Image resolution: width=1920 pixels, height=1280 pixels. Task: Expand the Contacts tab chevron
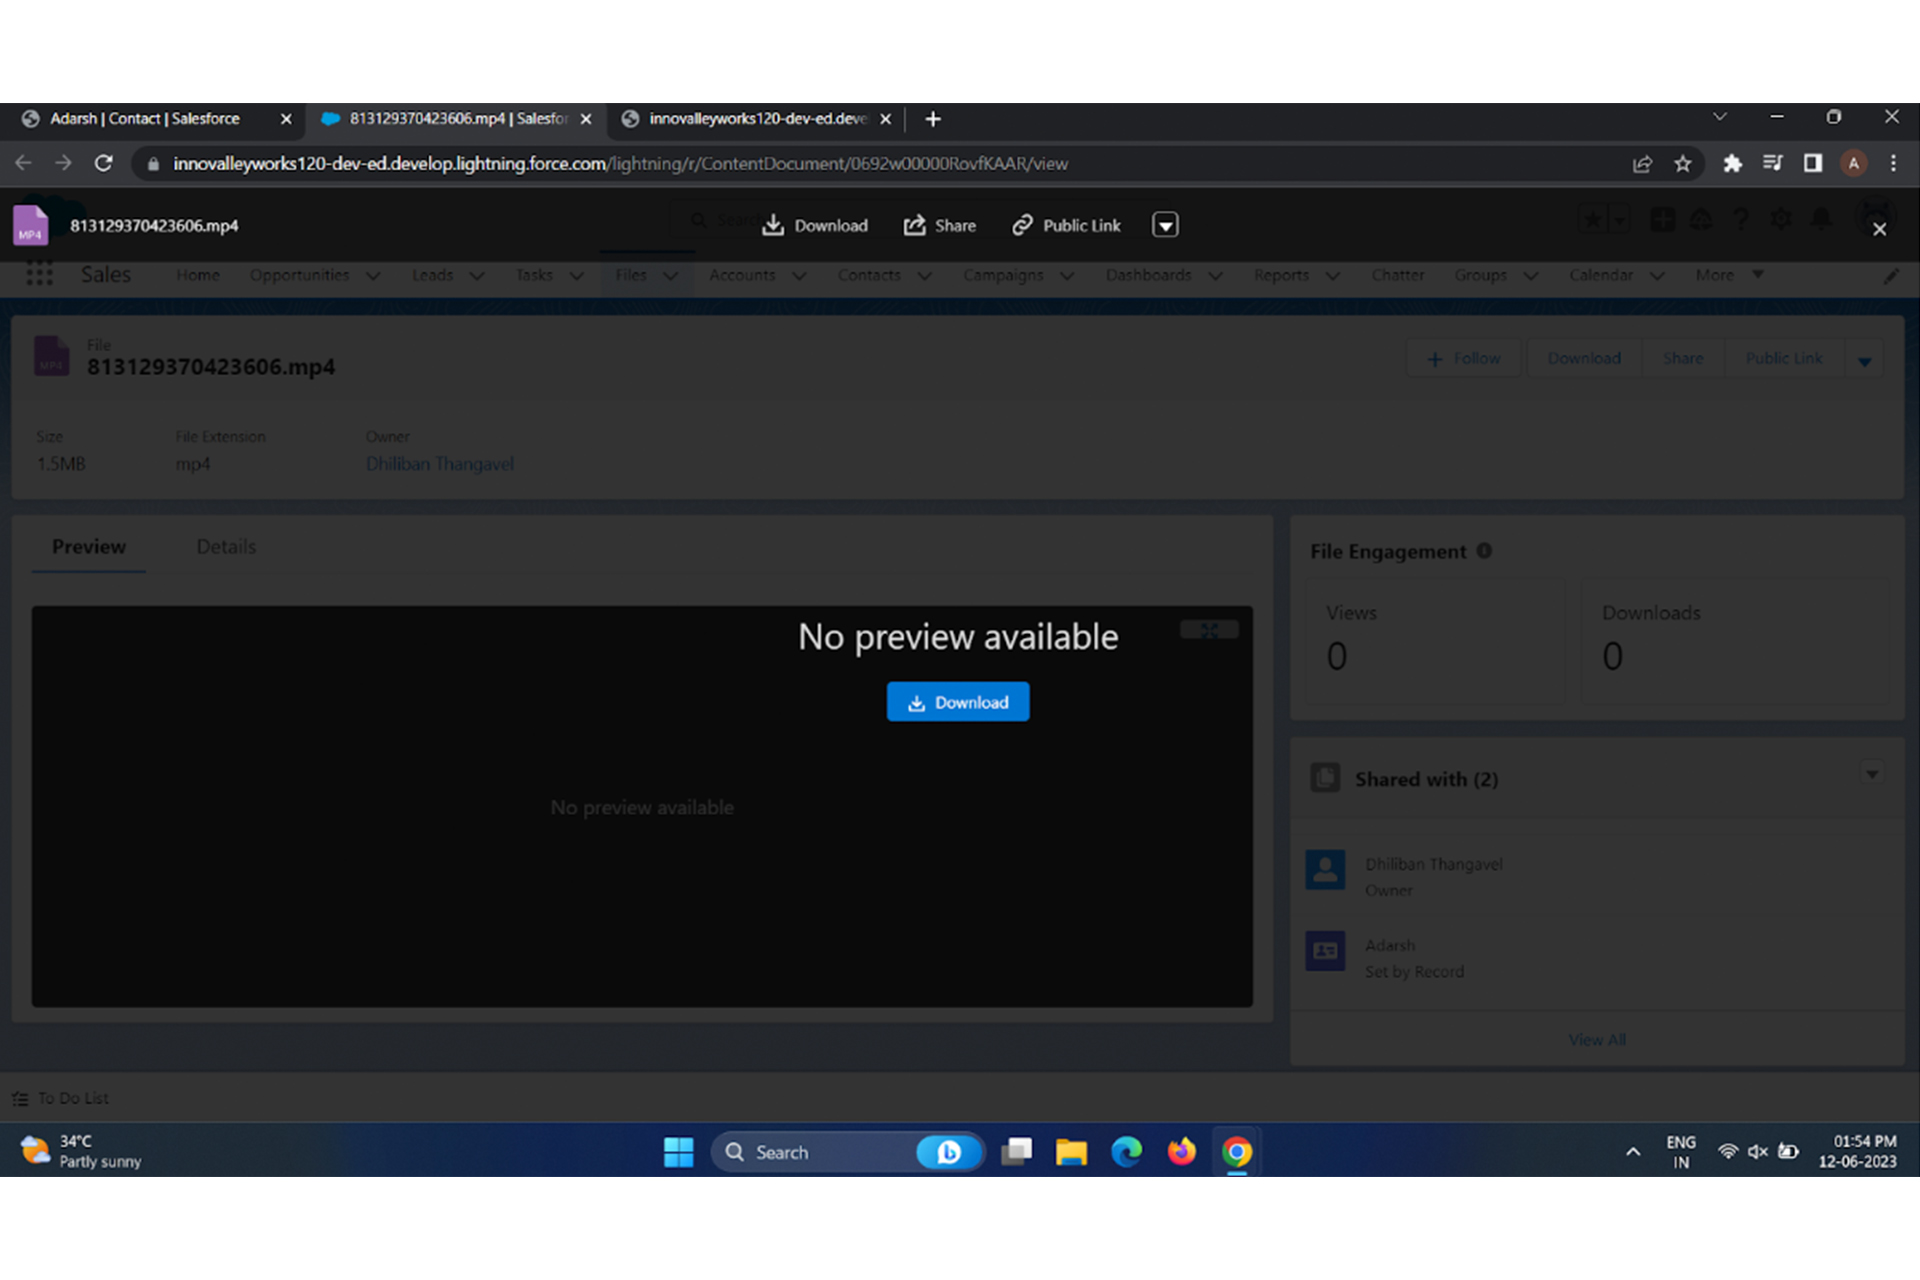[925, 276]
